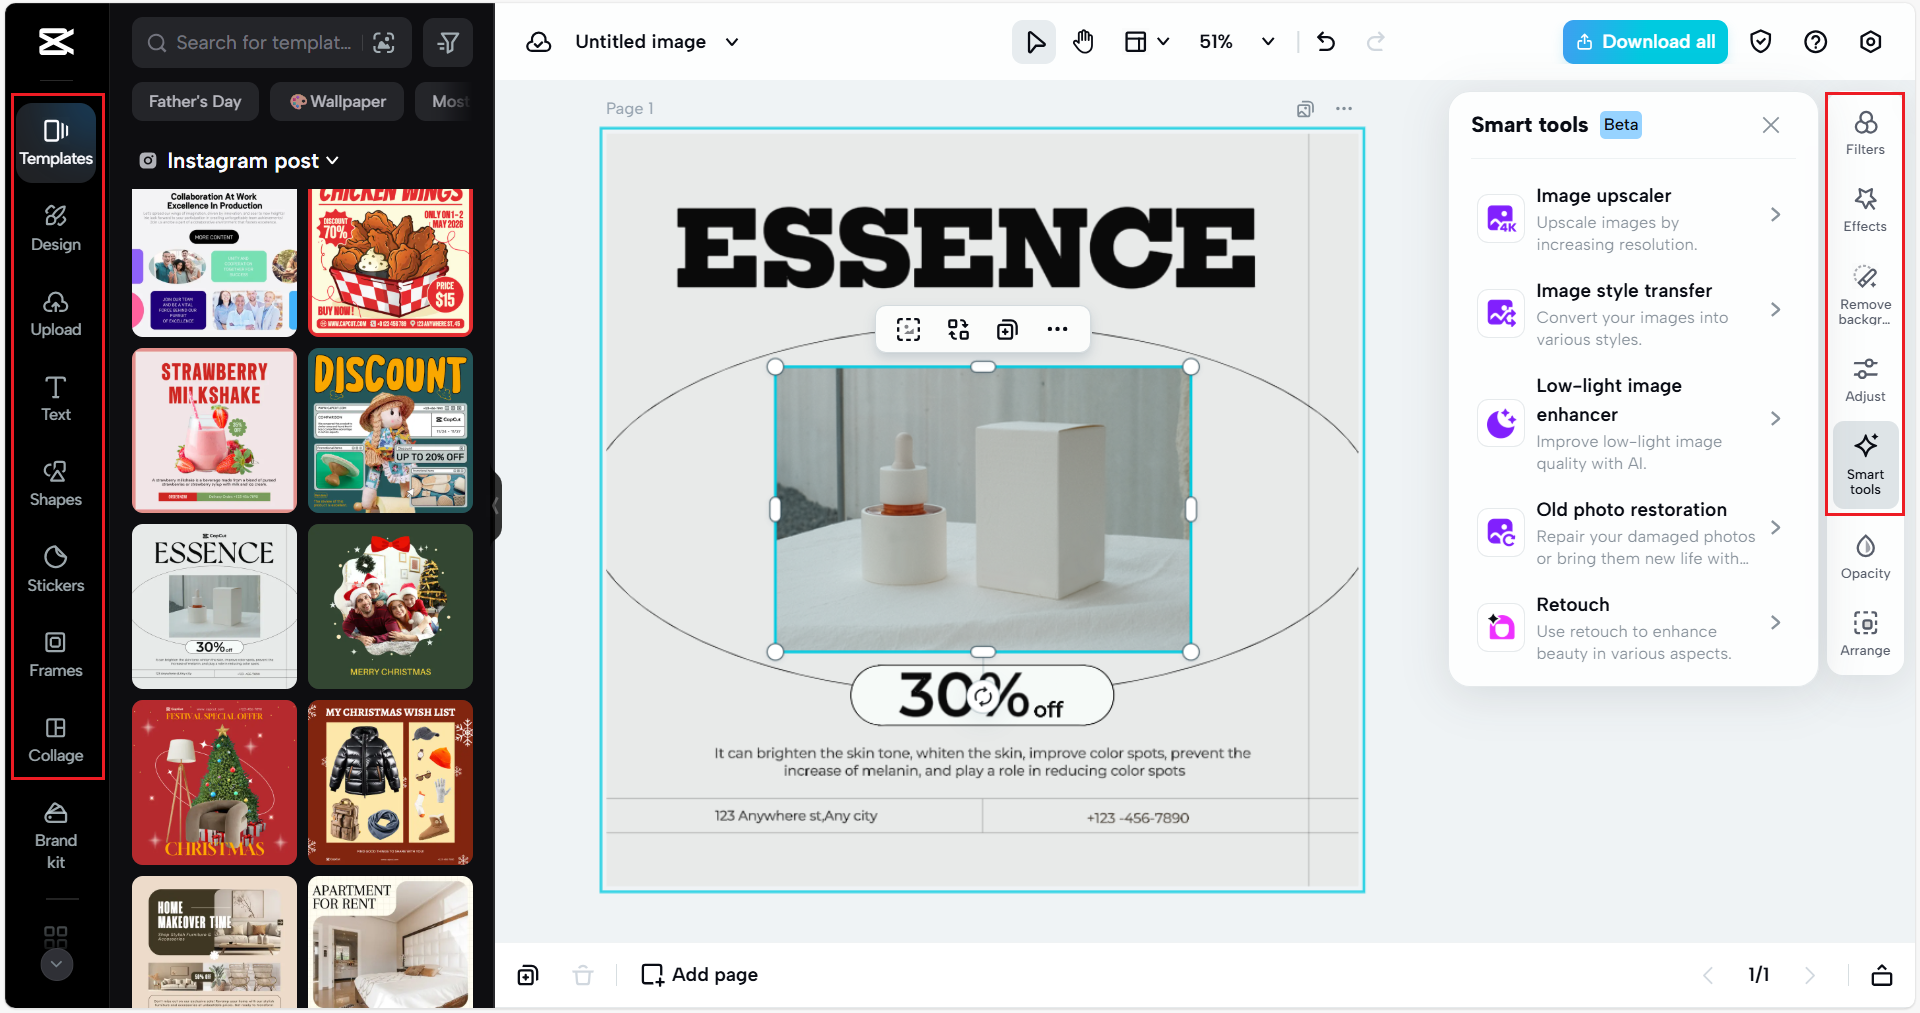1920x1013 pixels.
Task: Click Add page button
Action: [x=700, y=975]
